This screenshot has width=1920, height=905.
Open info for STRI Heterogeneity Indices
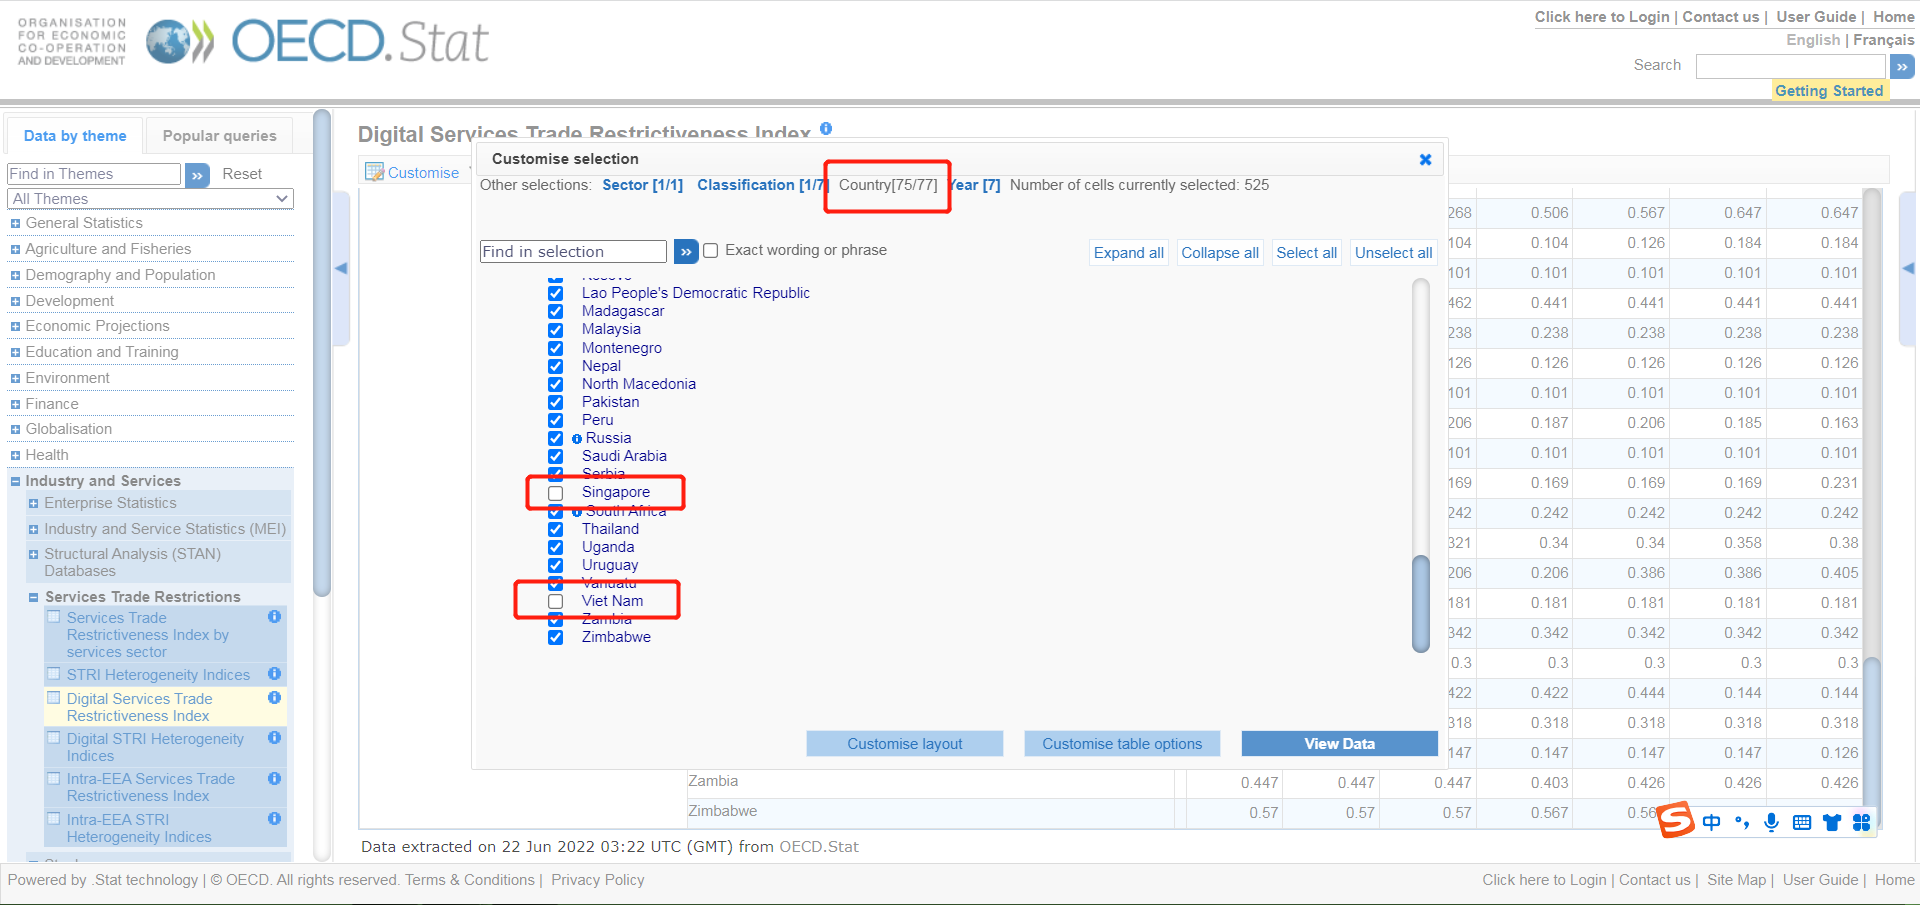pyautogui.click(x=274, y=674)
